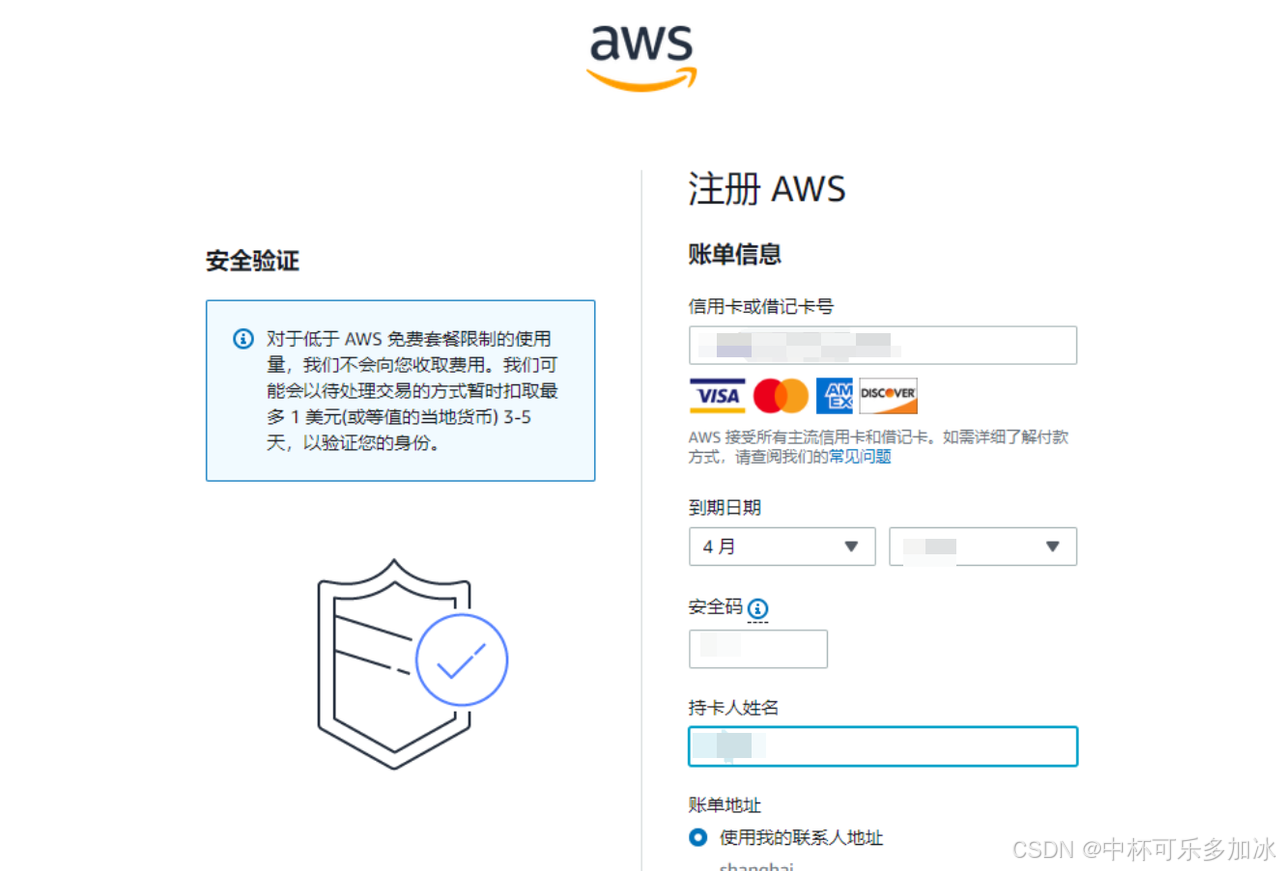Open the 常见问题 link
1280x871 pixels.
click(860, 457)
